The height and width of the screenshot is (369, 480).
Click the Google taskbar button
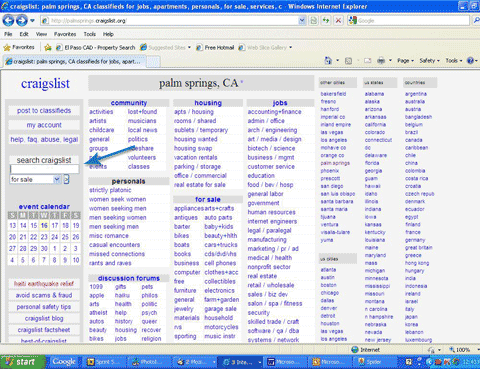point(64,362)
